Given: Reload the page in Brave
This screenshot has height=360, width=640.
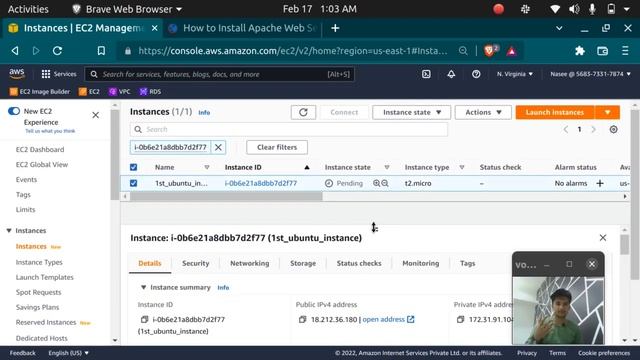Looking at the screenshot, I should coord(58,51).
